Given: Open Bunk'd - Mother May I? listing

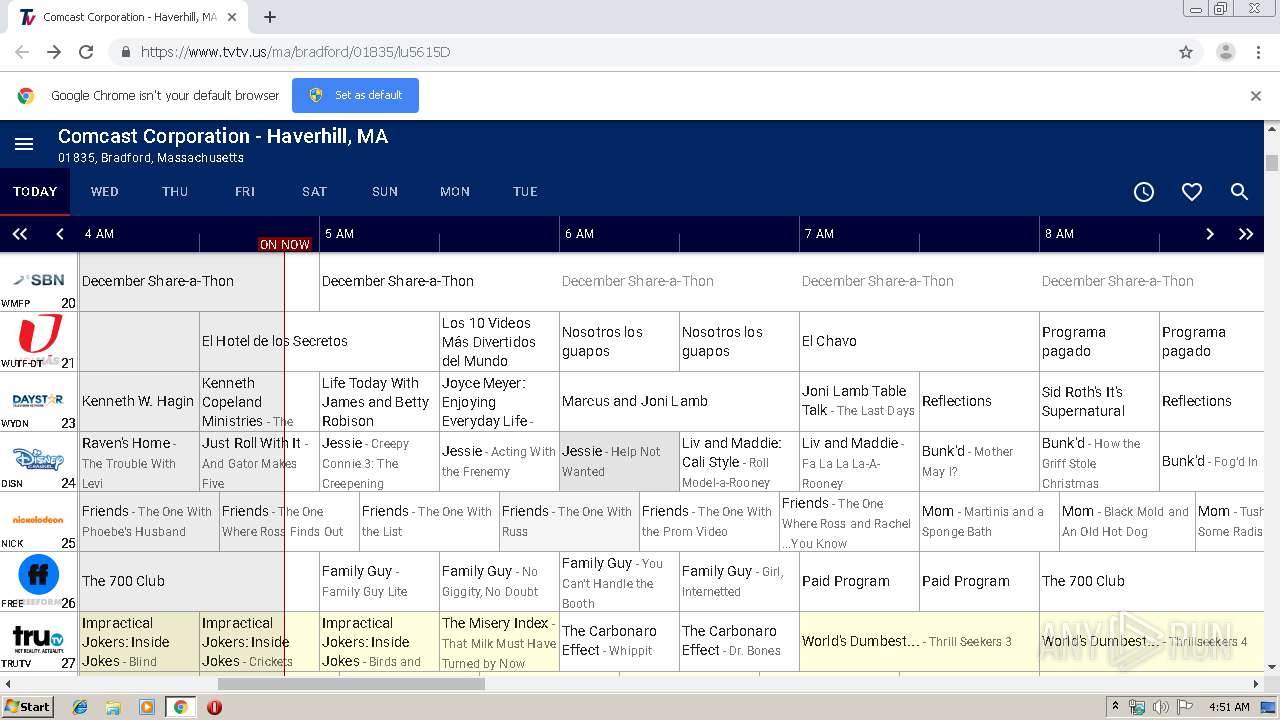Looking at the screenshot, I should [x=979, y=461].
